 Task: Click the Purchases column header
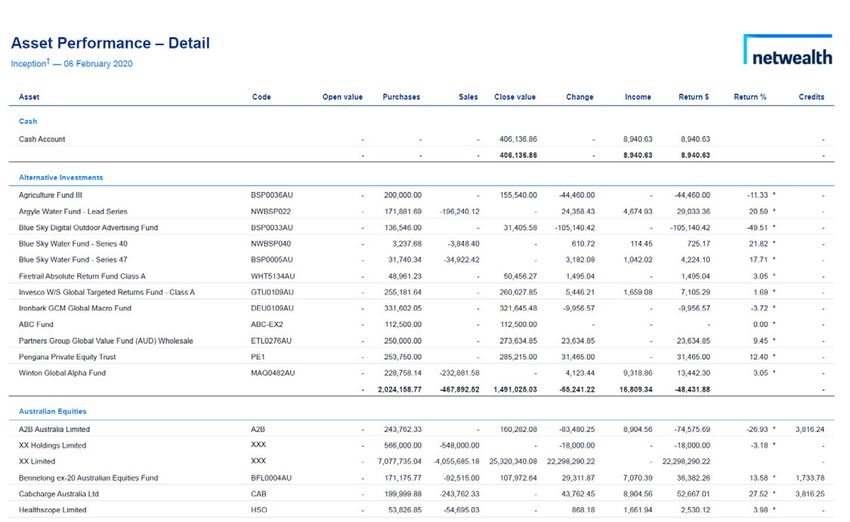point(401,97)
